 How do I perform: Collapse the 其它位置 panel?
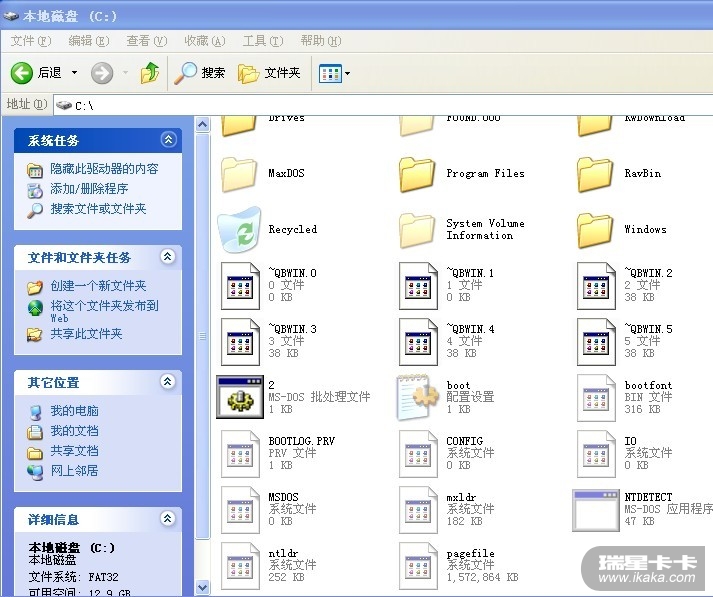pos(168,381)
